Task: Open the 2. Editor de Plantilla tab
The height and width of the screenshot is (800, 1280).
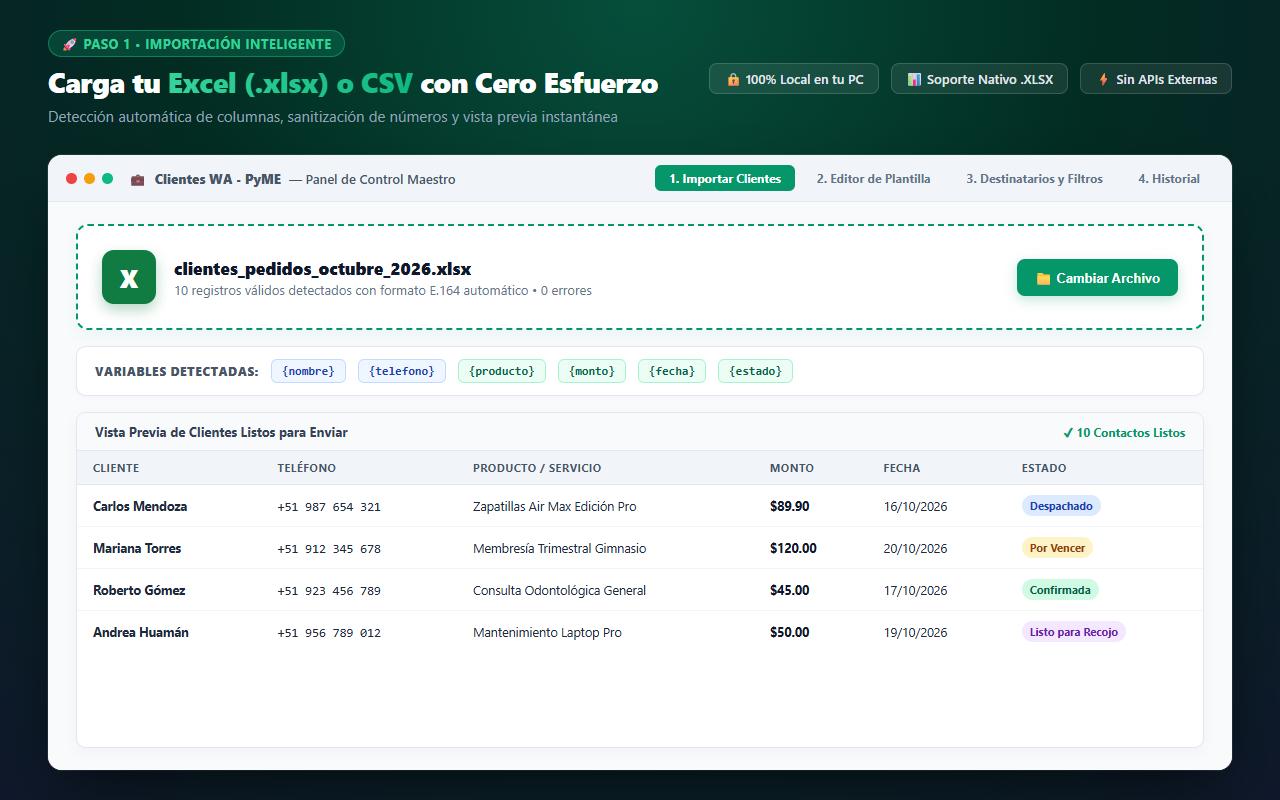Action: (x=873, y=178)
